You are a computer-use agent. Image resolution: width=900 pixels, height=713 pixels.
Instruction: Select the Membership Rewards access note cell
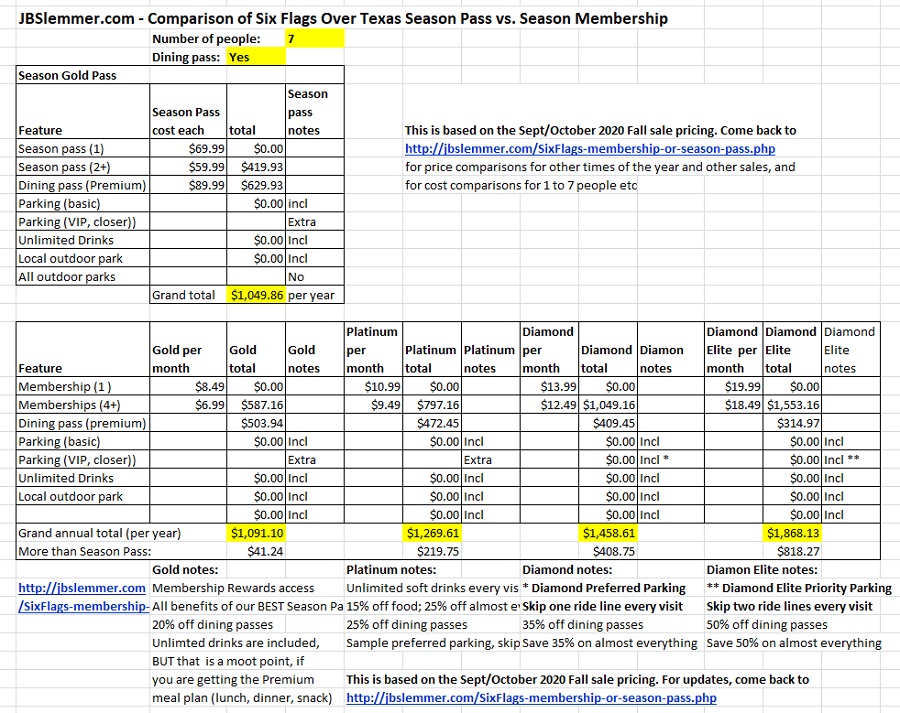(x=233, y=588)
